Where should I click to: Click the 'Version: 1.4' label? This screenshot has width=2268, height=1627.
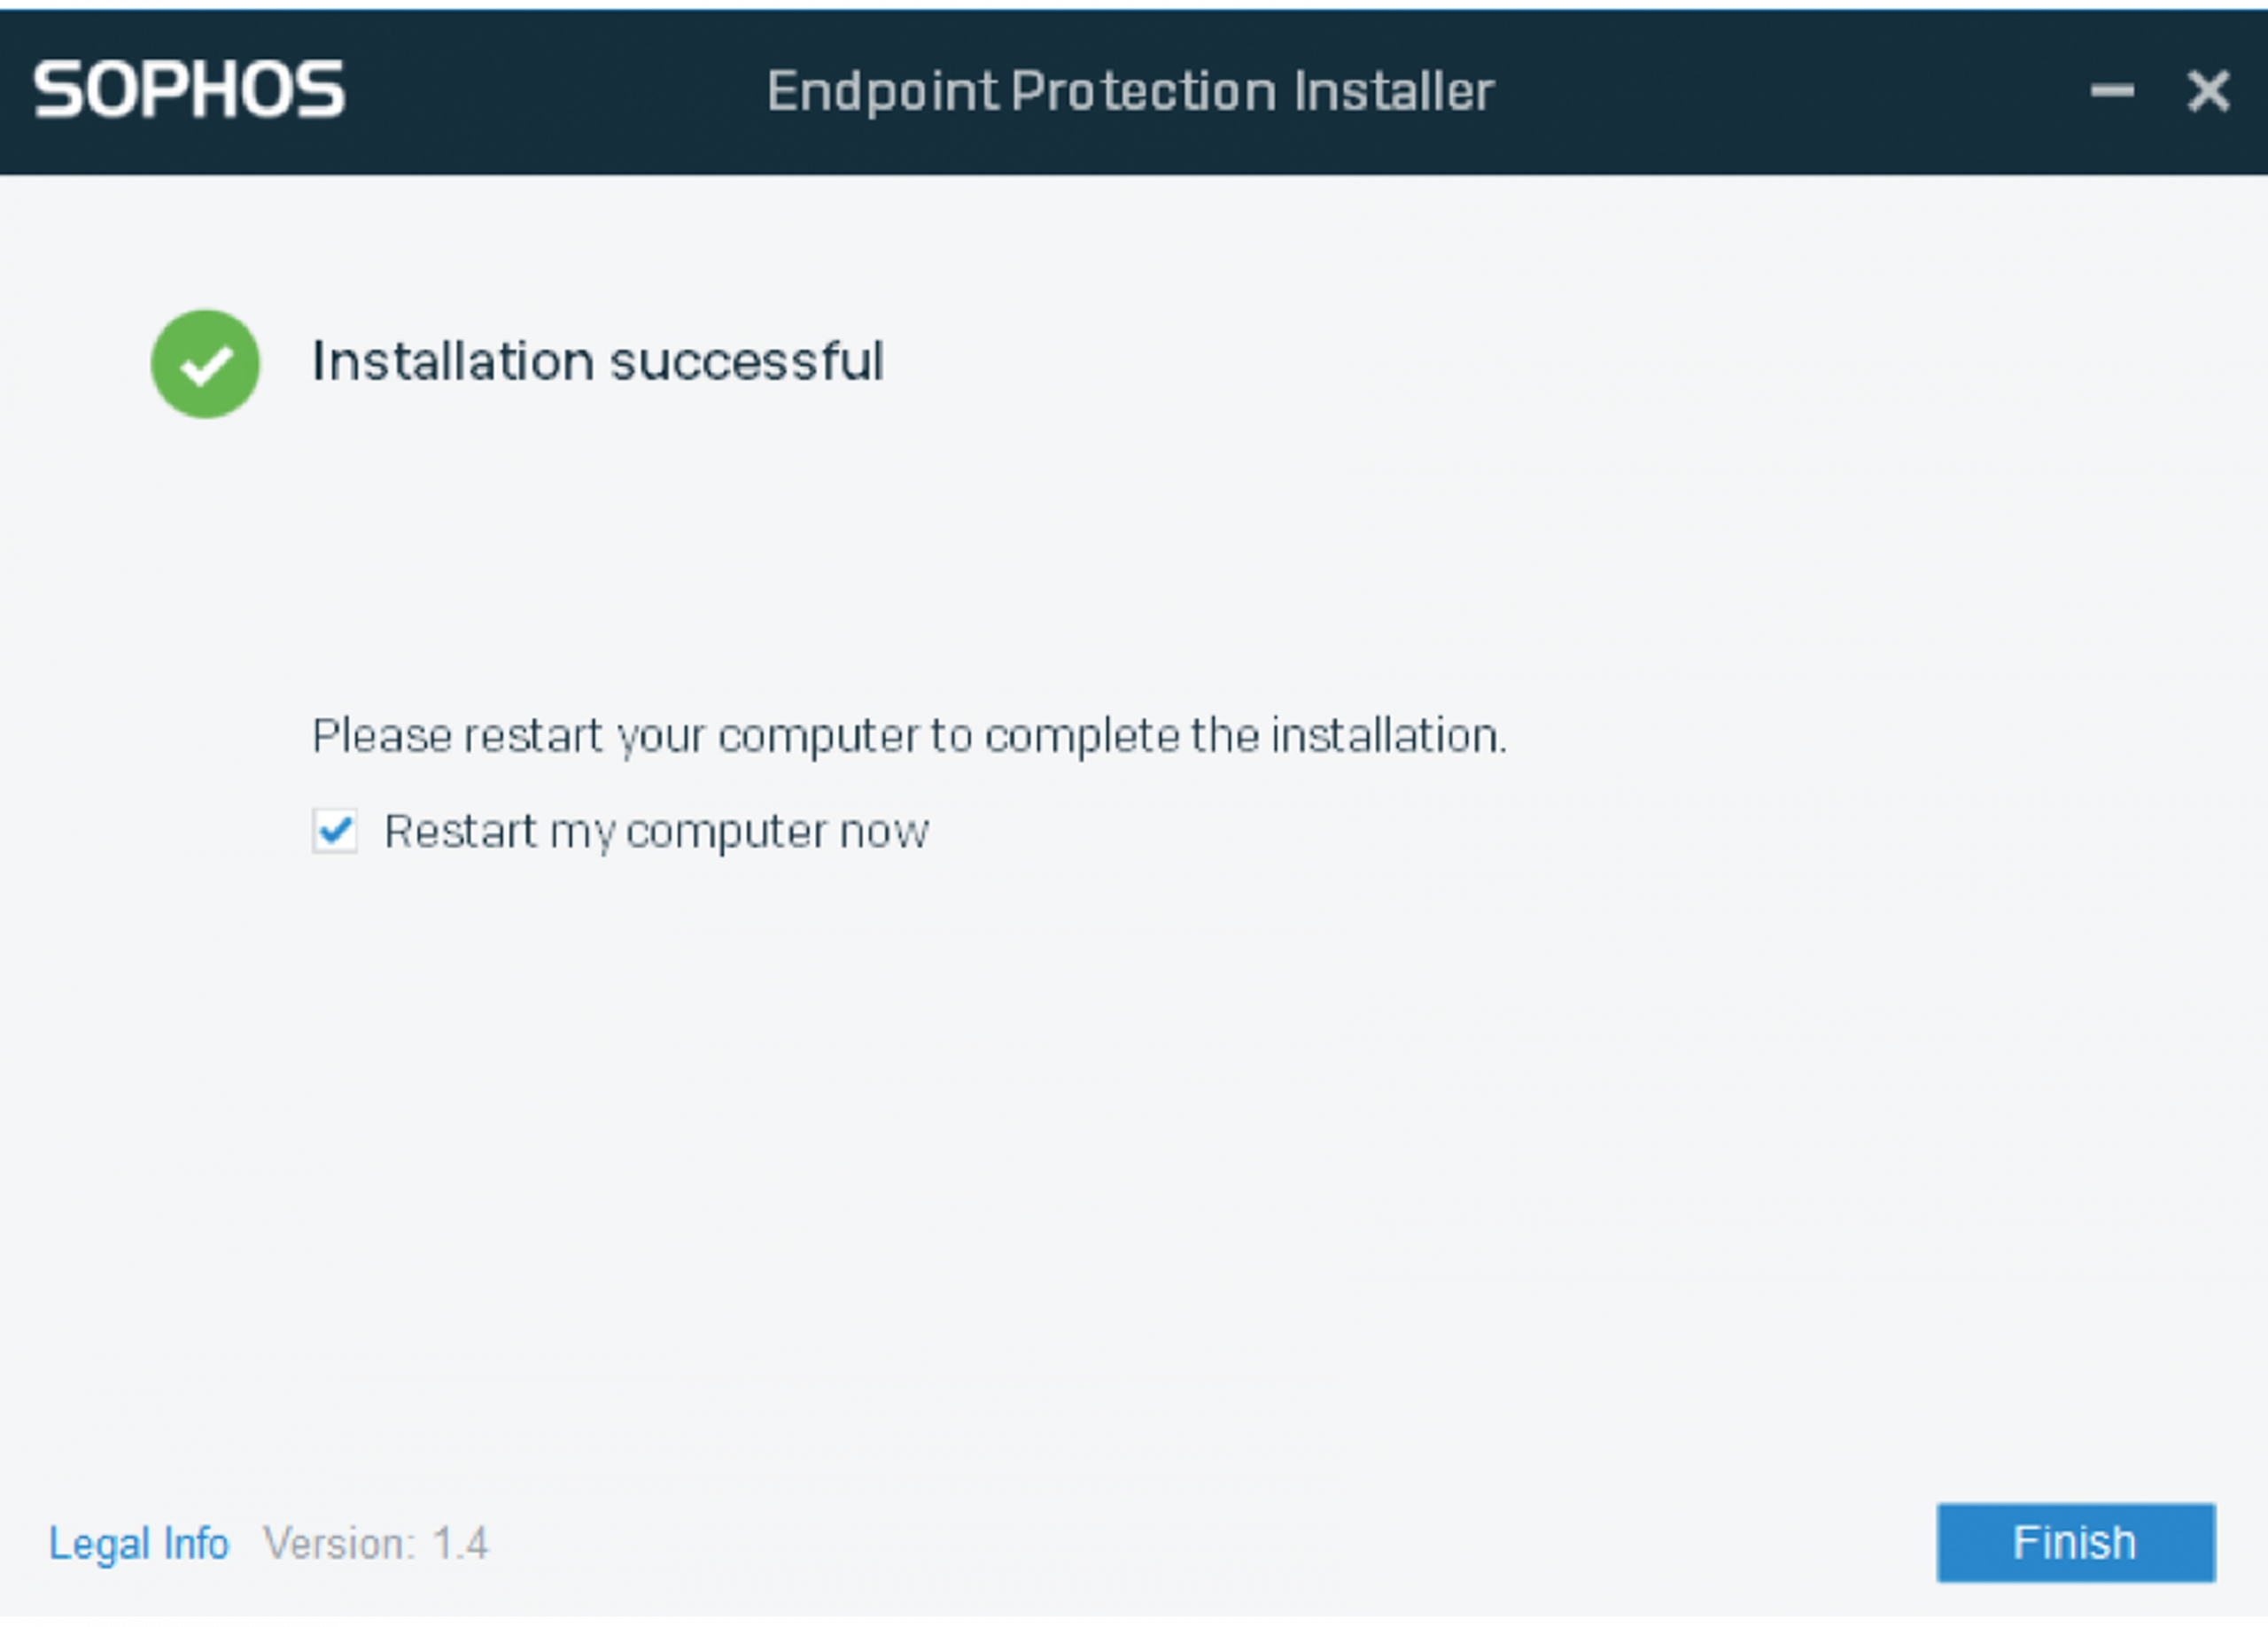pos(376,1544)
